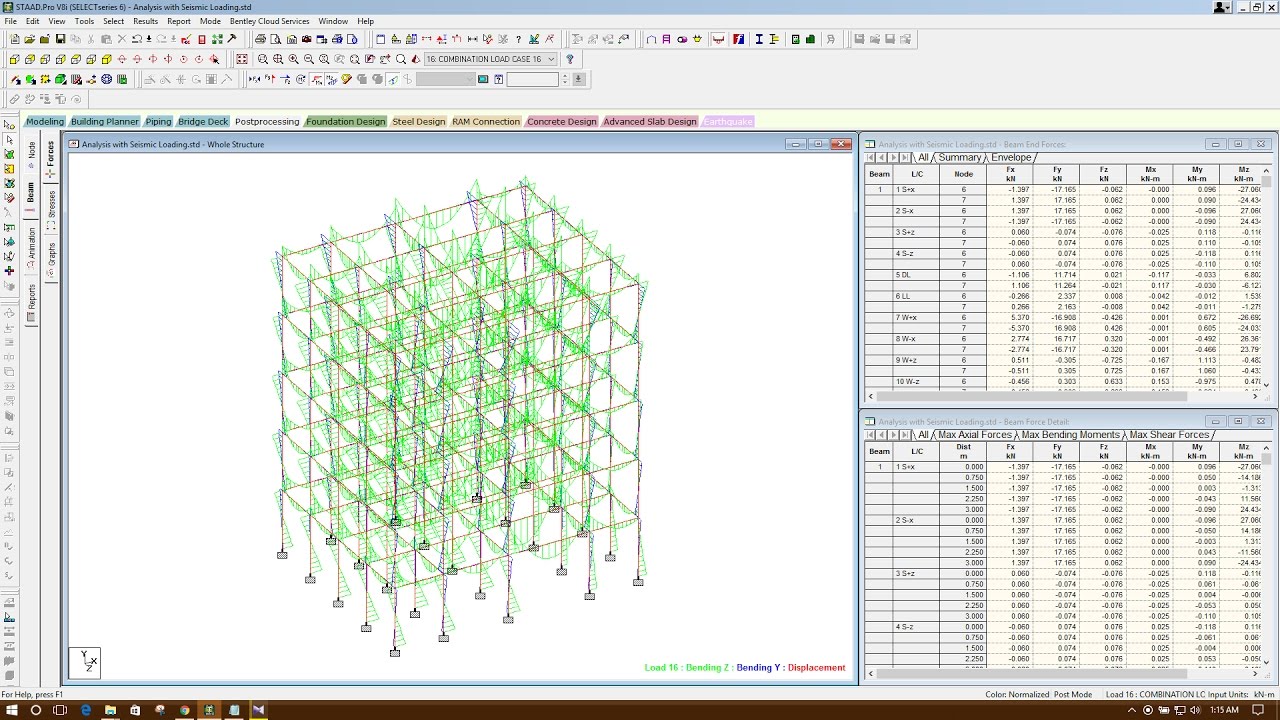
Task: Click the Windows Start button
Action: pos(12,710)
